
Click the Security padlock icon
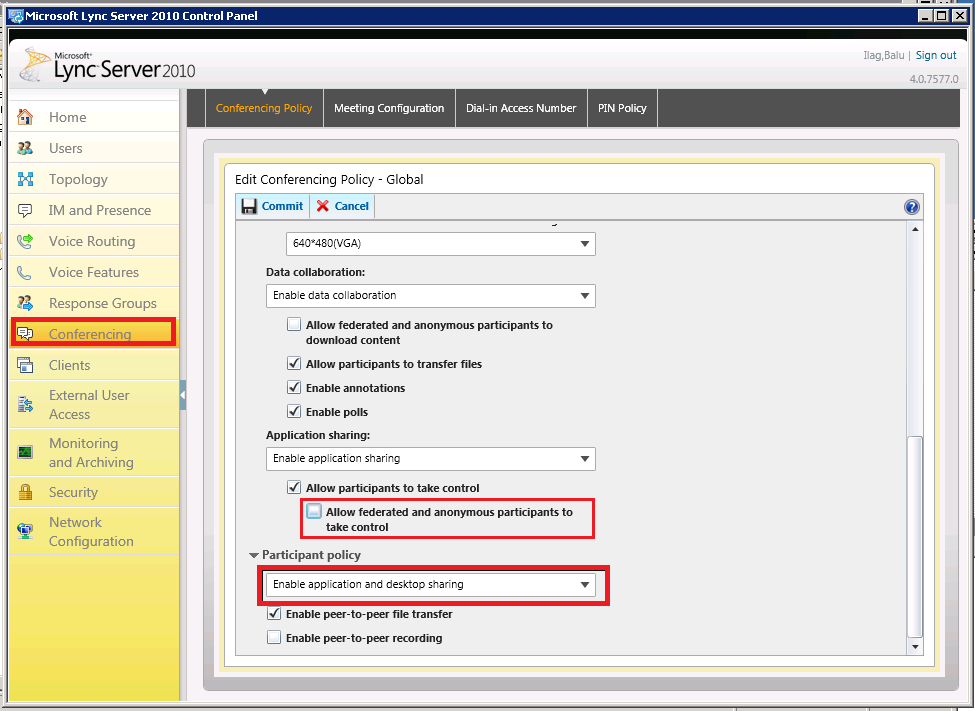click(25, 492)
